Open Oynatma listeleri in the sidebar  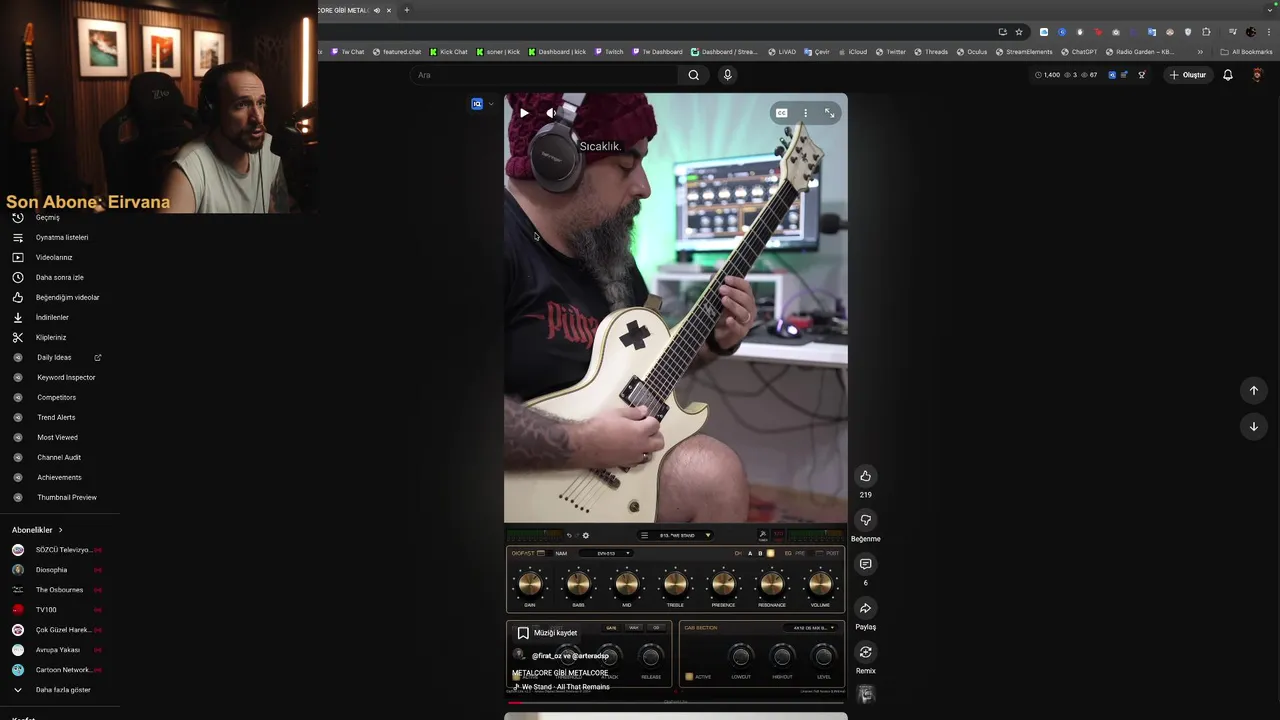click(60, 237)
